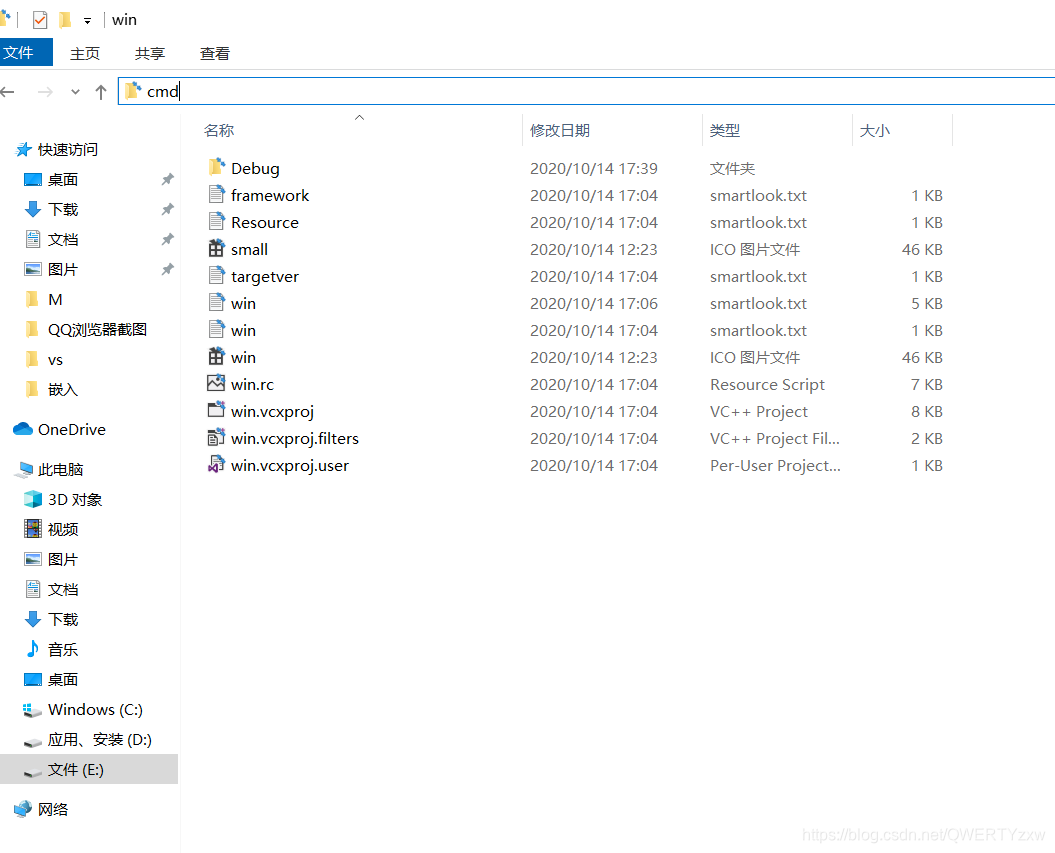
Task: Select OneDrive cloud icon in sidebar
Action: [x=23, y=429]
